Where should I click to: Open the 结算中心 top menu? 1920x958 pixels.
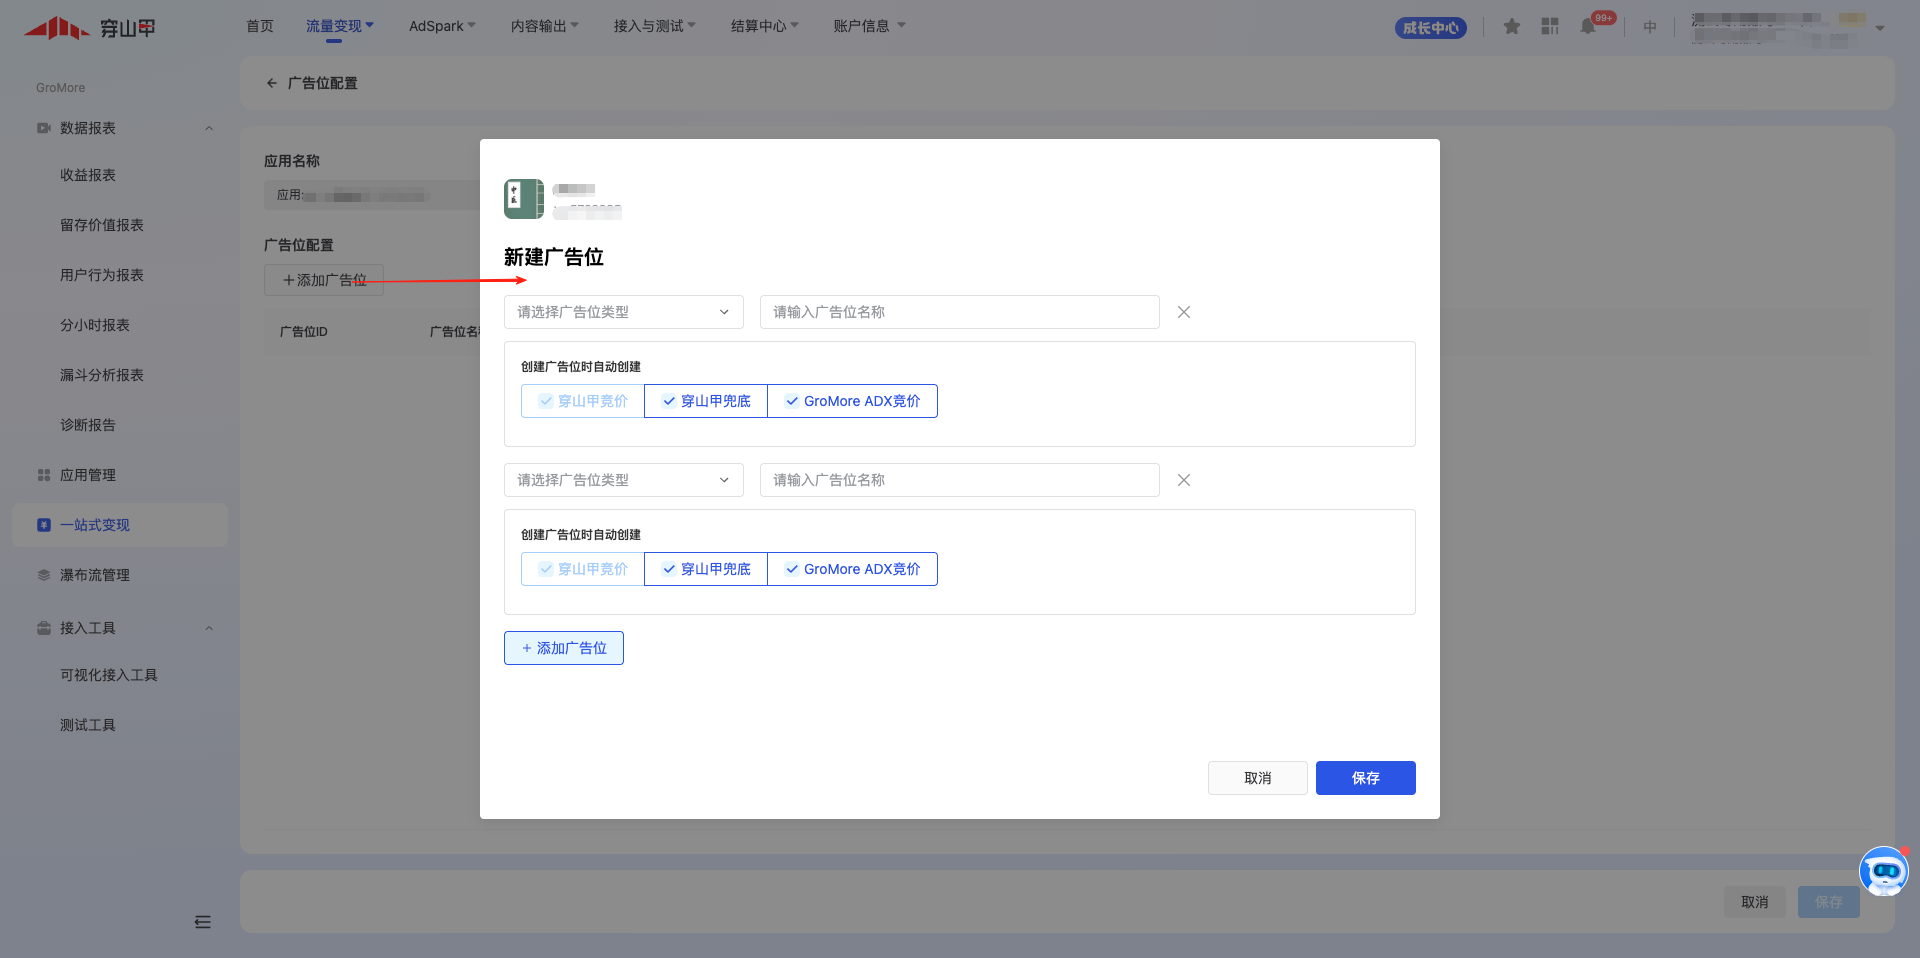(x=764, y=26)
